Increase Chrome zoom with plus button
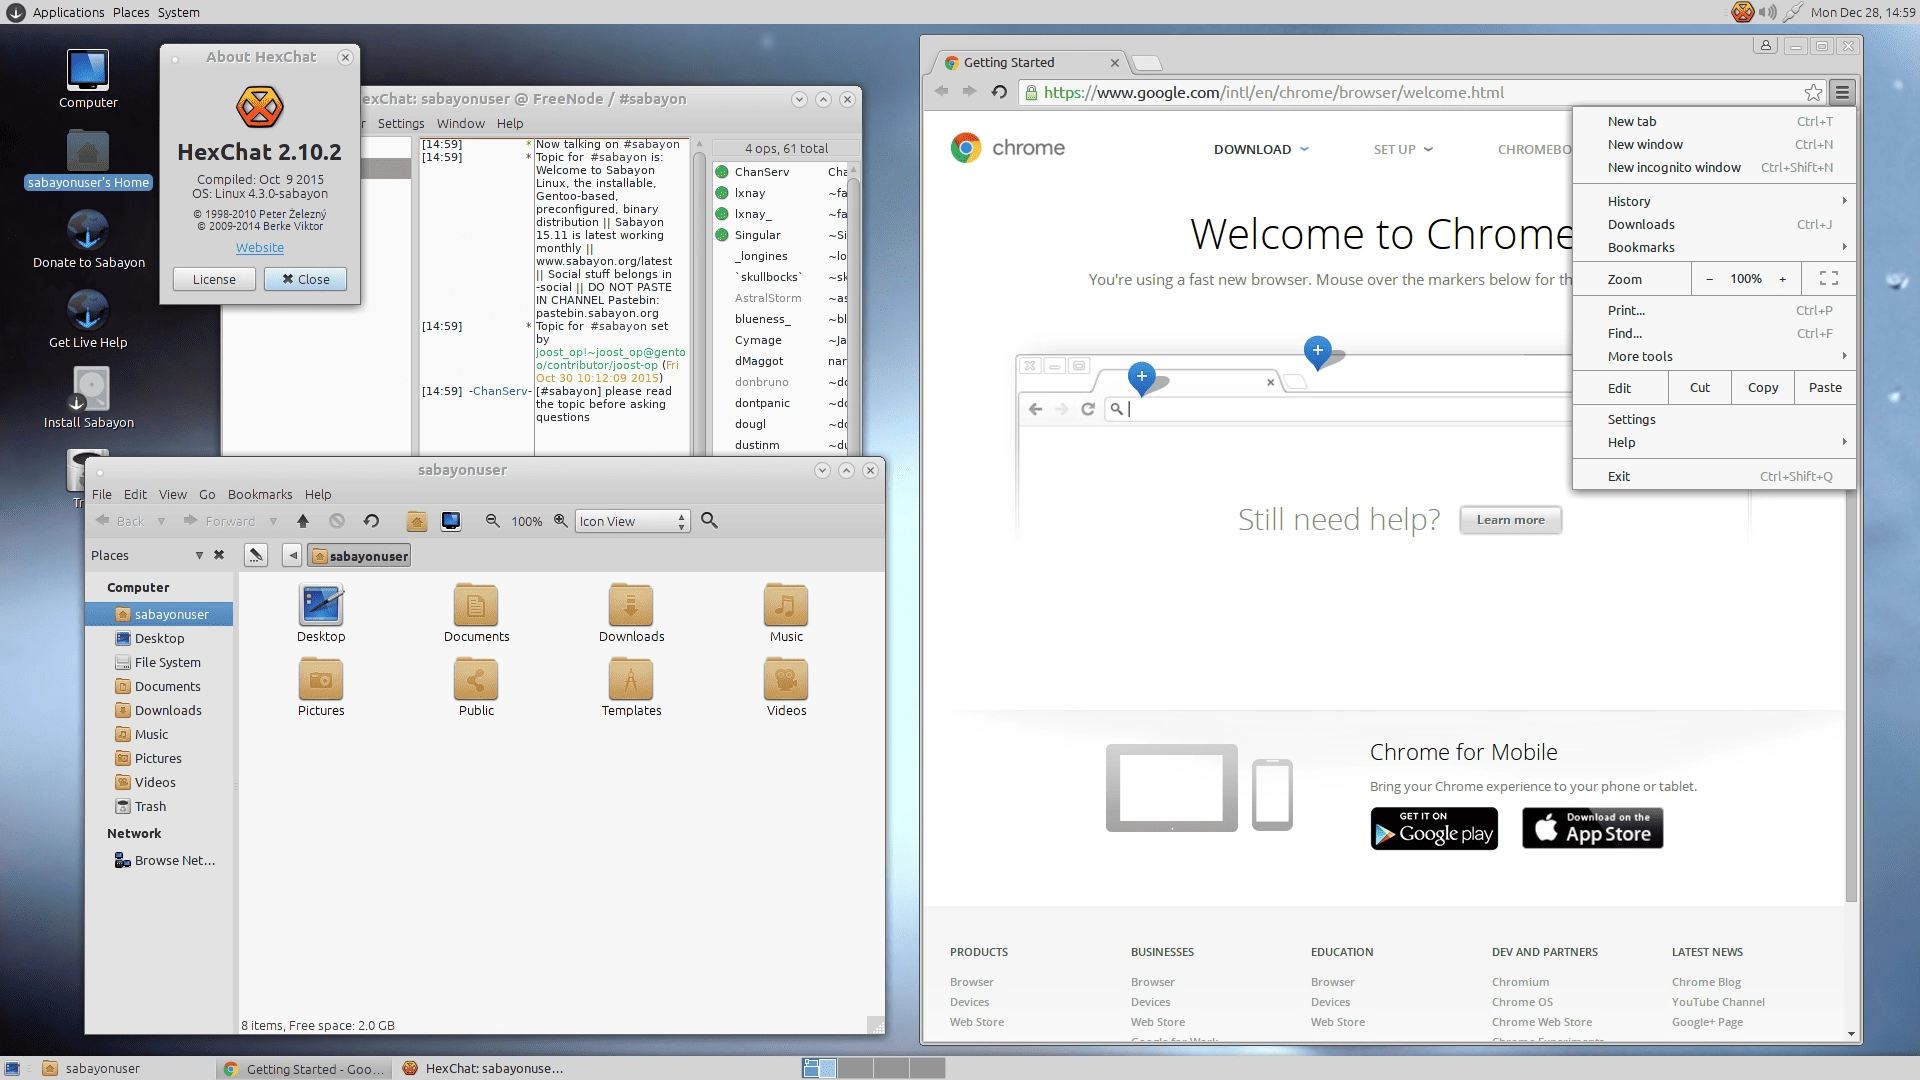Screen dimensions: 1920x1080 tap(1782, 279)
